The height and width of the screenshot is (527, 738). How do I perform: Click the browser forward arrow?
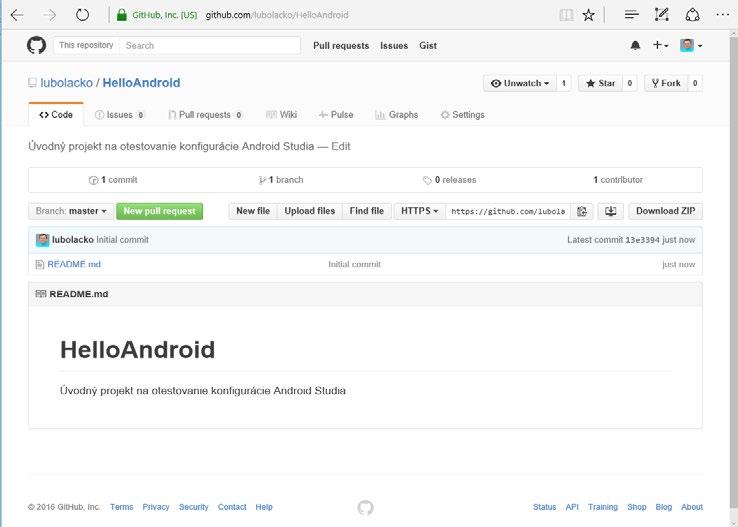(49, 15)
